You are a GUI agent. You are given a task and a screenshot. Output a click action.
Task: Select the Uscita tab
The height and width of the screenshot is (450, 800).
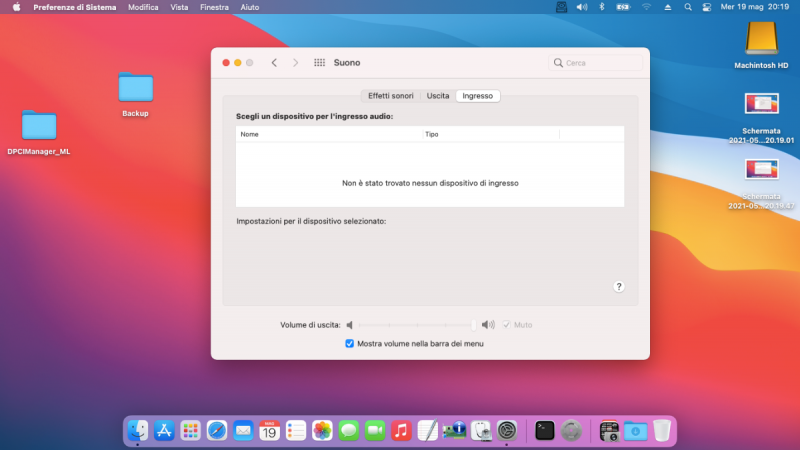click(x=438, y=96)
